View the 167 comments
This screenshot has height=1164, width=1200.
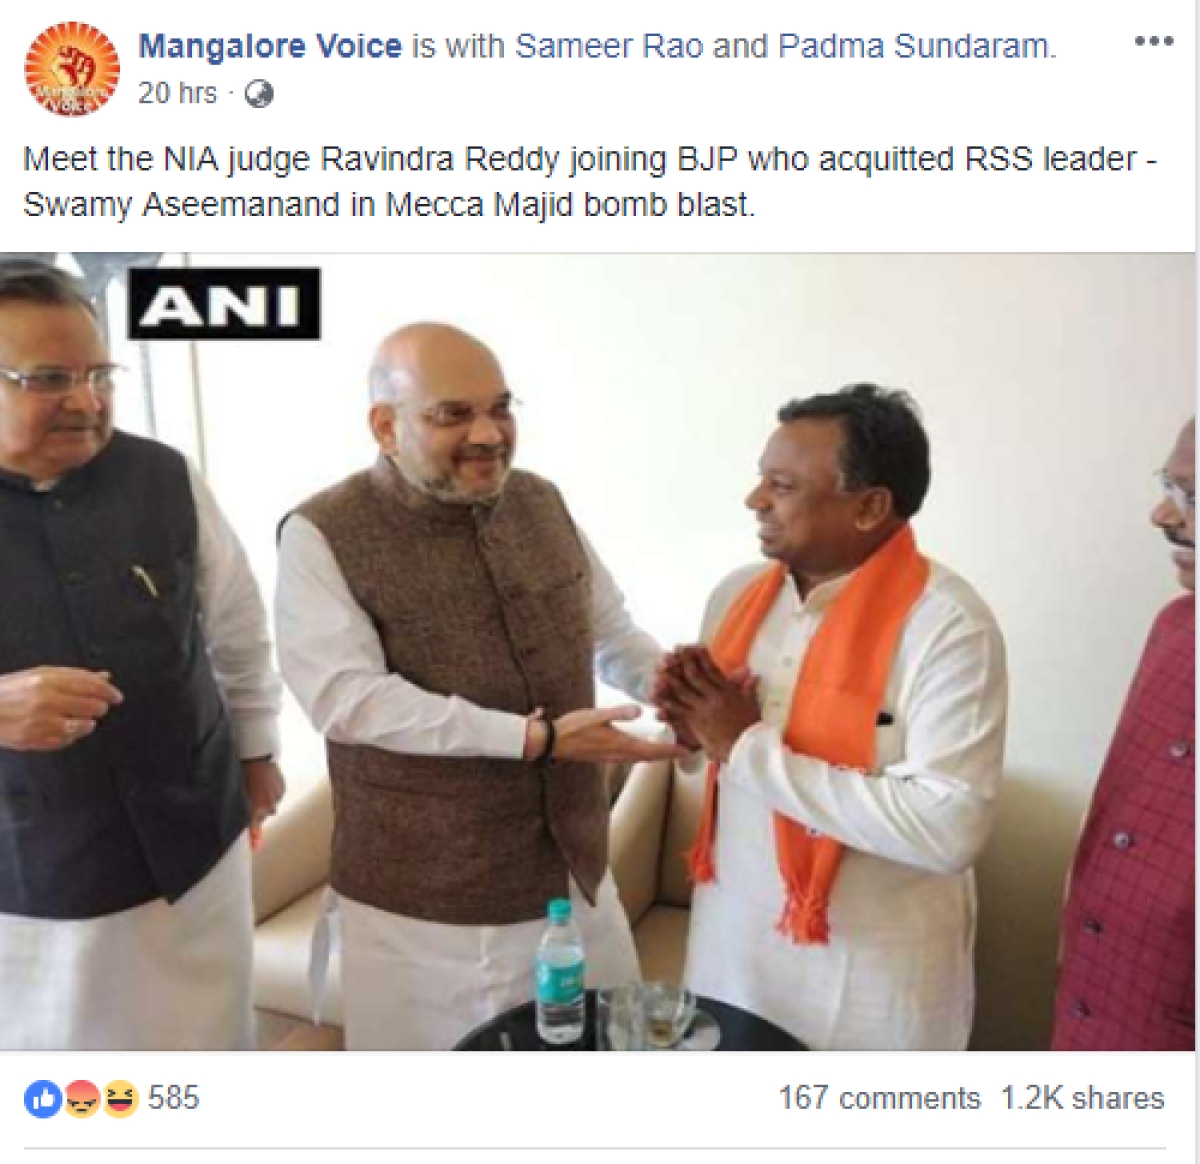(879, 1098)
